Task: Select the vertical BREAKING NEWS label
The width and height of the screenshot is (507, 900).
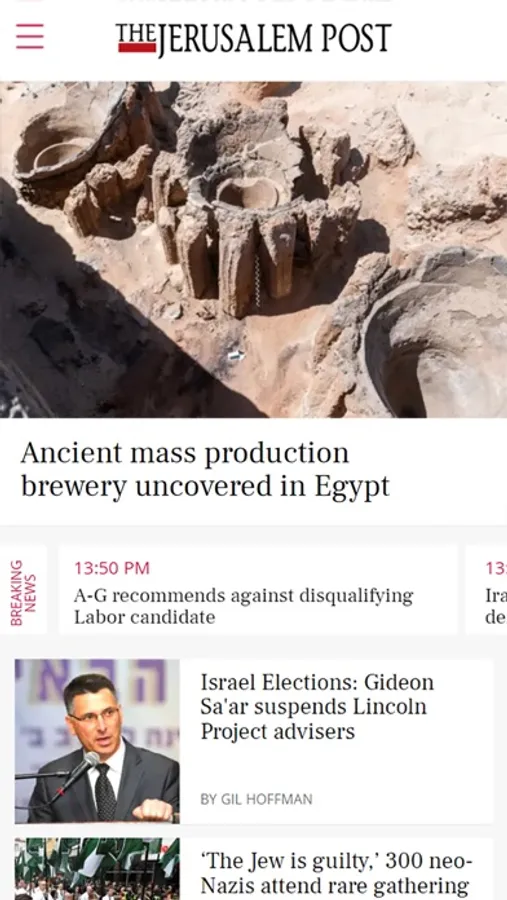Action: coord(24,592)
